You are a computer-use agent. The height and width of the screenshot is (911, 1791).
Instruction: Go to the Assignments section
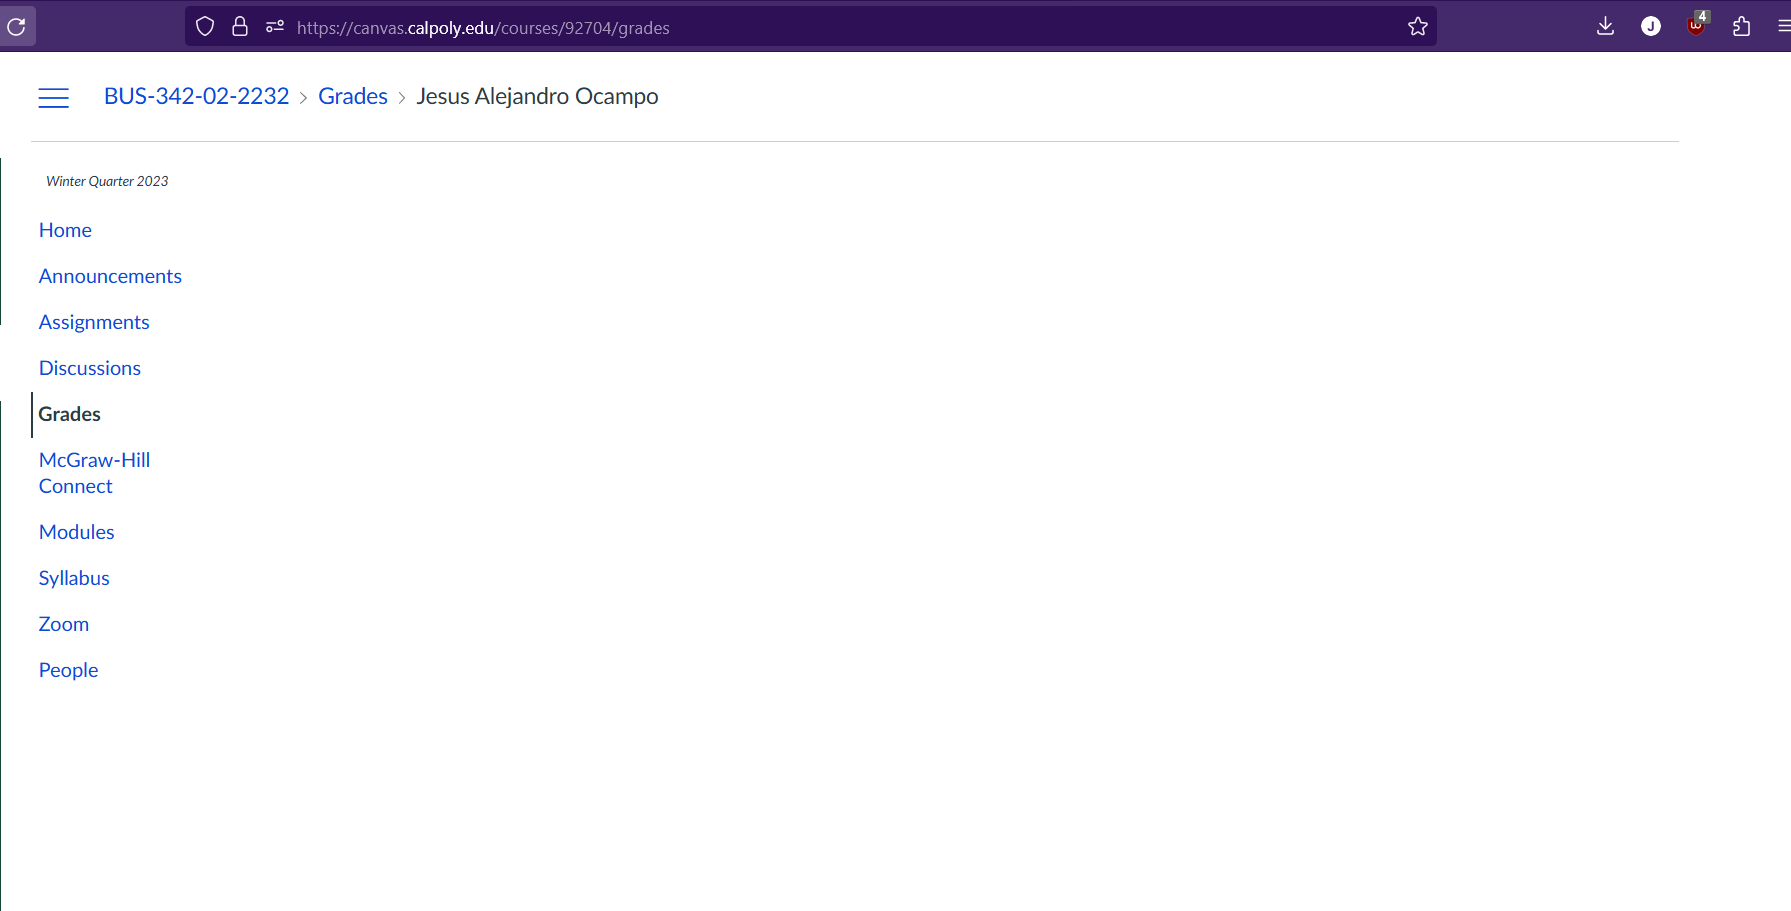(93, 322)
